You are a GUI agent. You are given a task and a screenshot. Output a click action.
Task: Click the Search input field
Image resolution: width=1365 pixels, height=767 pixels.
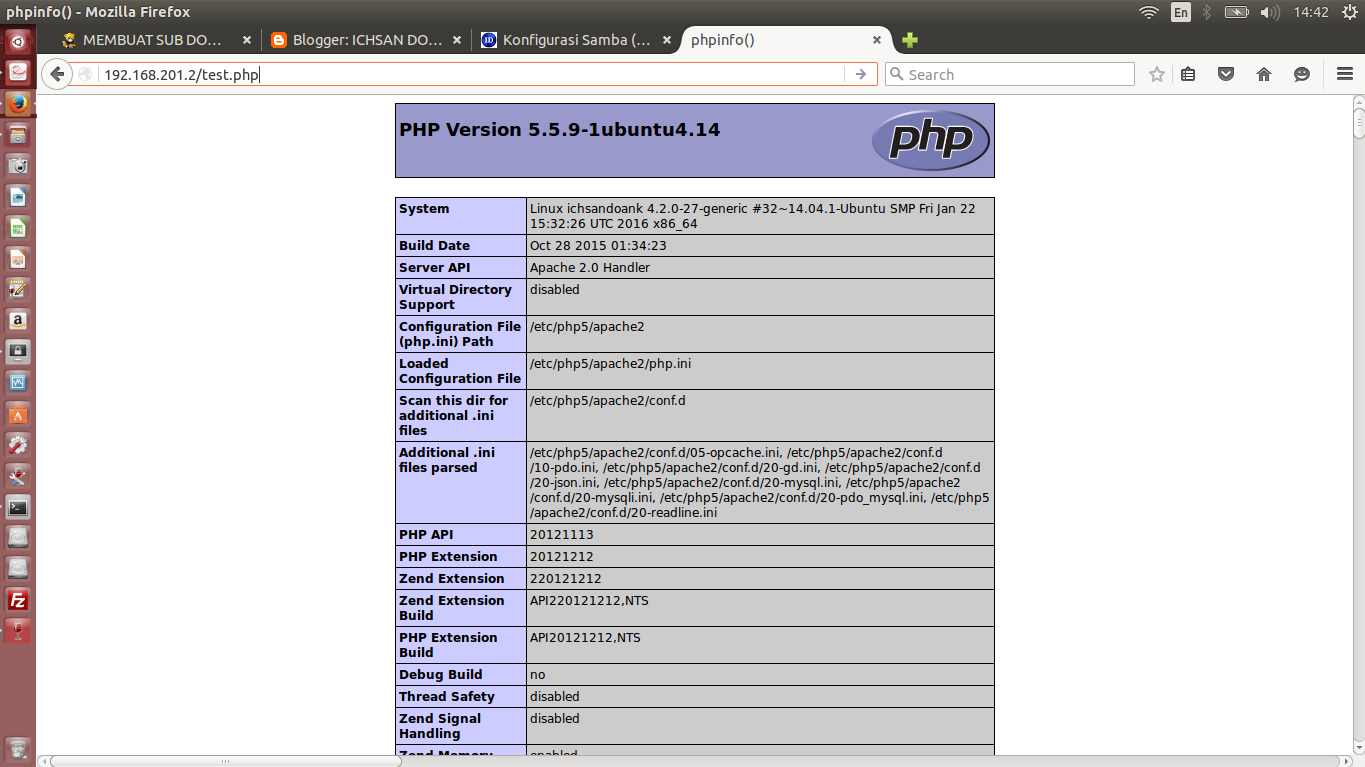click(1010, 74)
